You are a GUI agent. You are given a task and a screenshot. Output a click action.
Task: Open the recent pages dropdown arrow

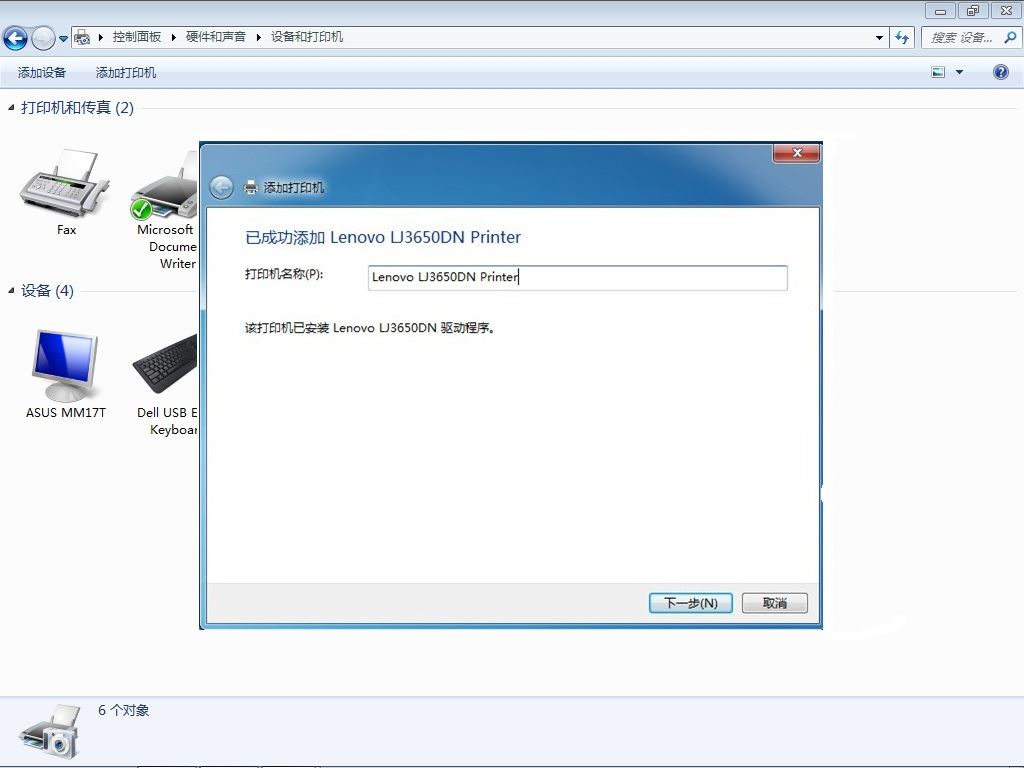pyautogui.click(x=63, y=39)
